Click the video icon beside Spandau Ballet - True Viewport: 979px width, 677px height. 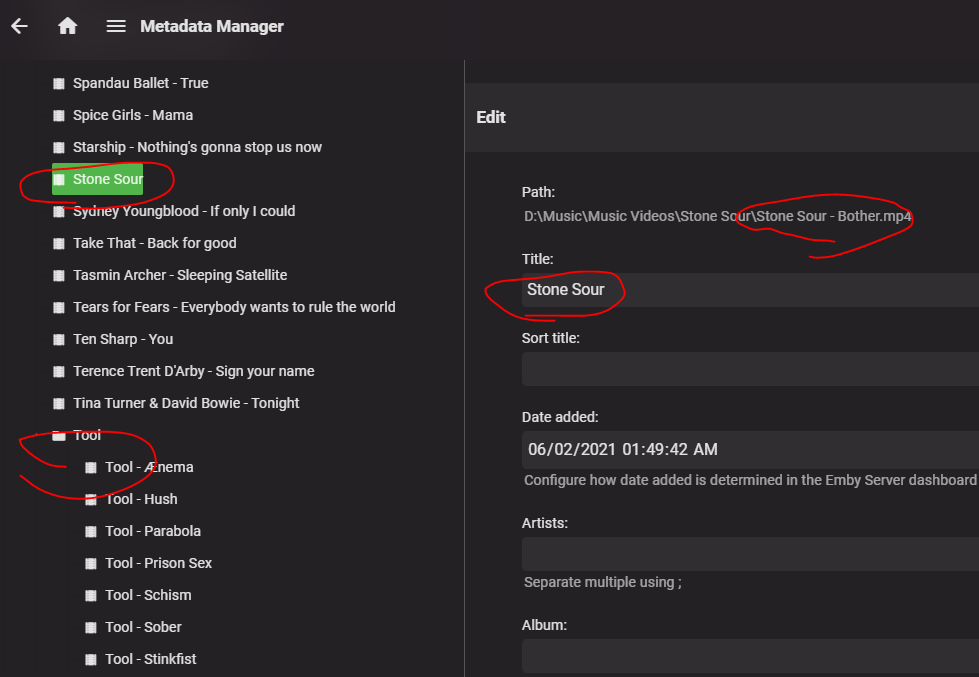59,83
